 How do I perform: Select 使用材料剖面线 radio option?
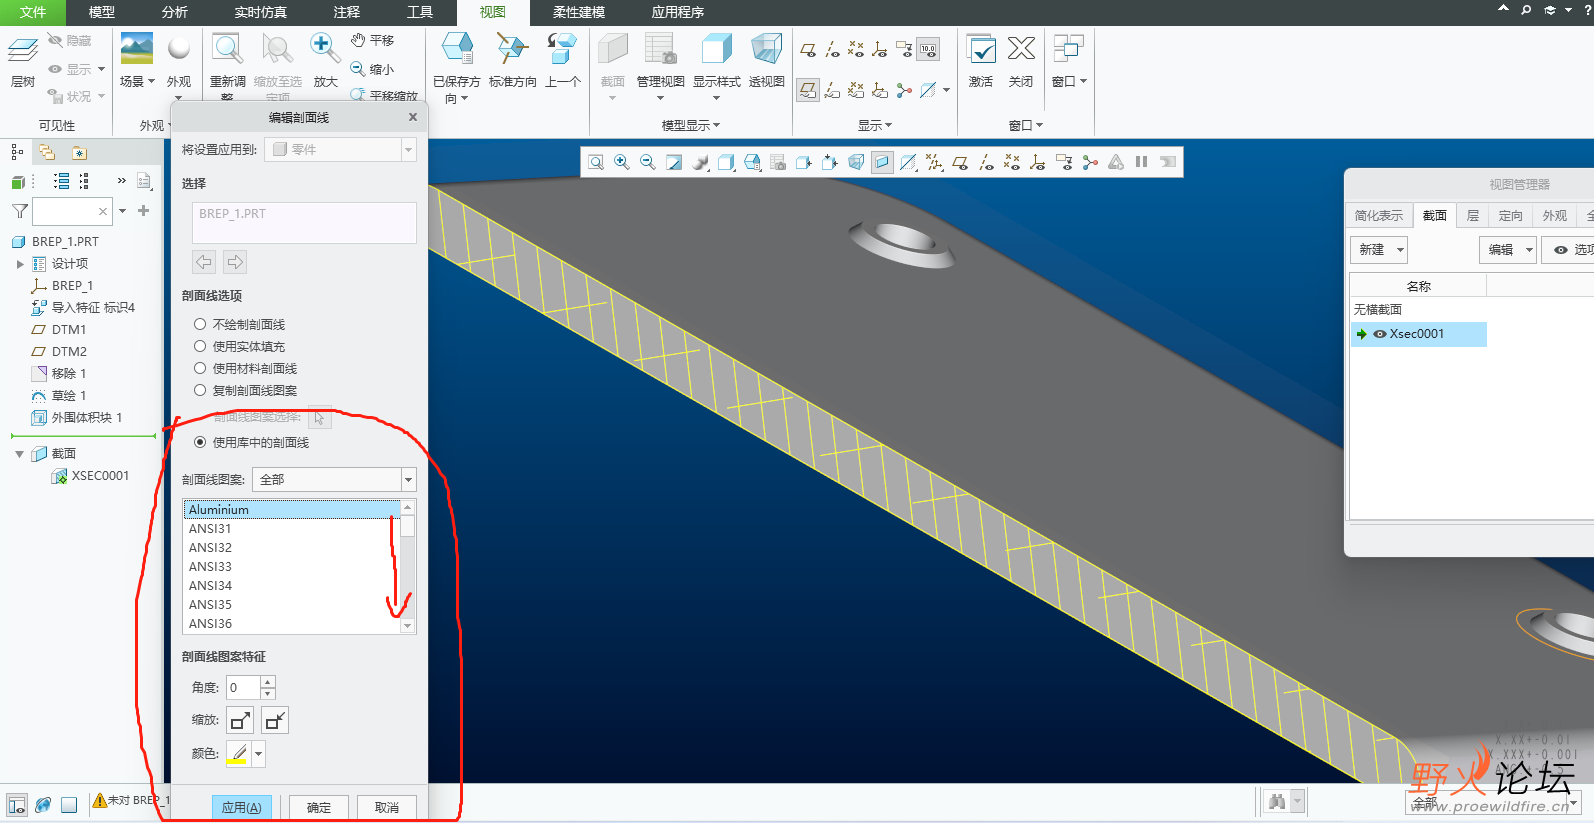coord(200,368)
